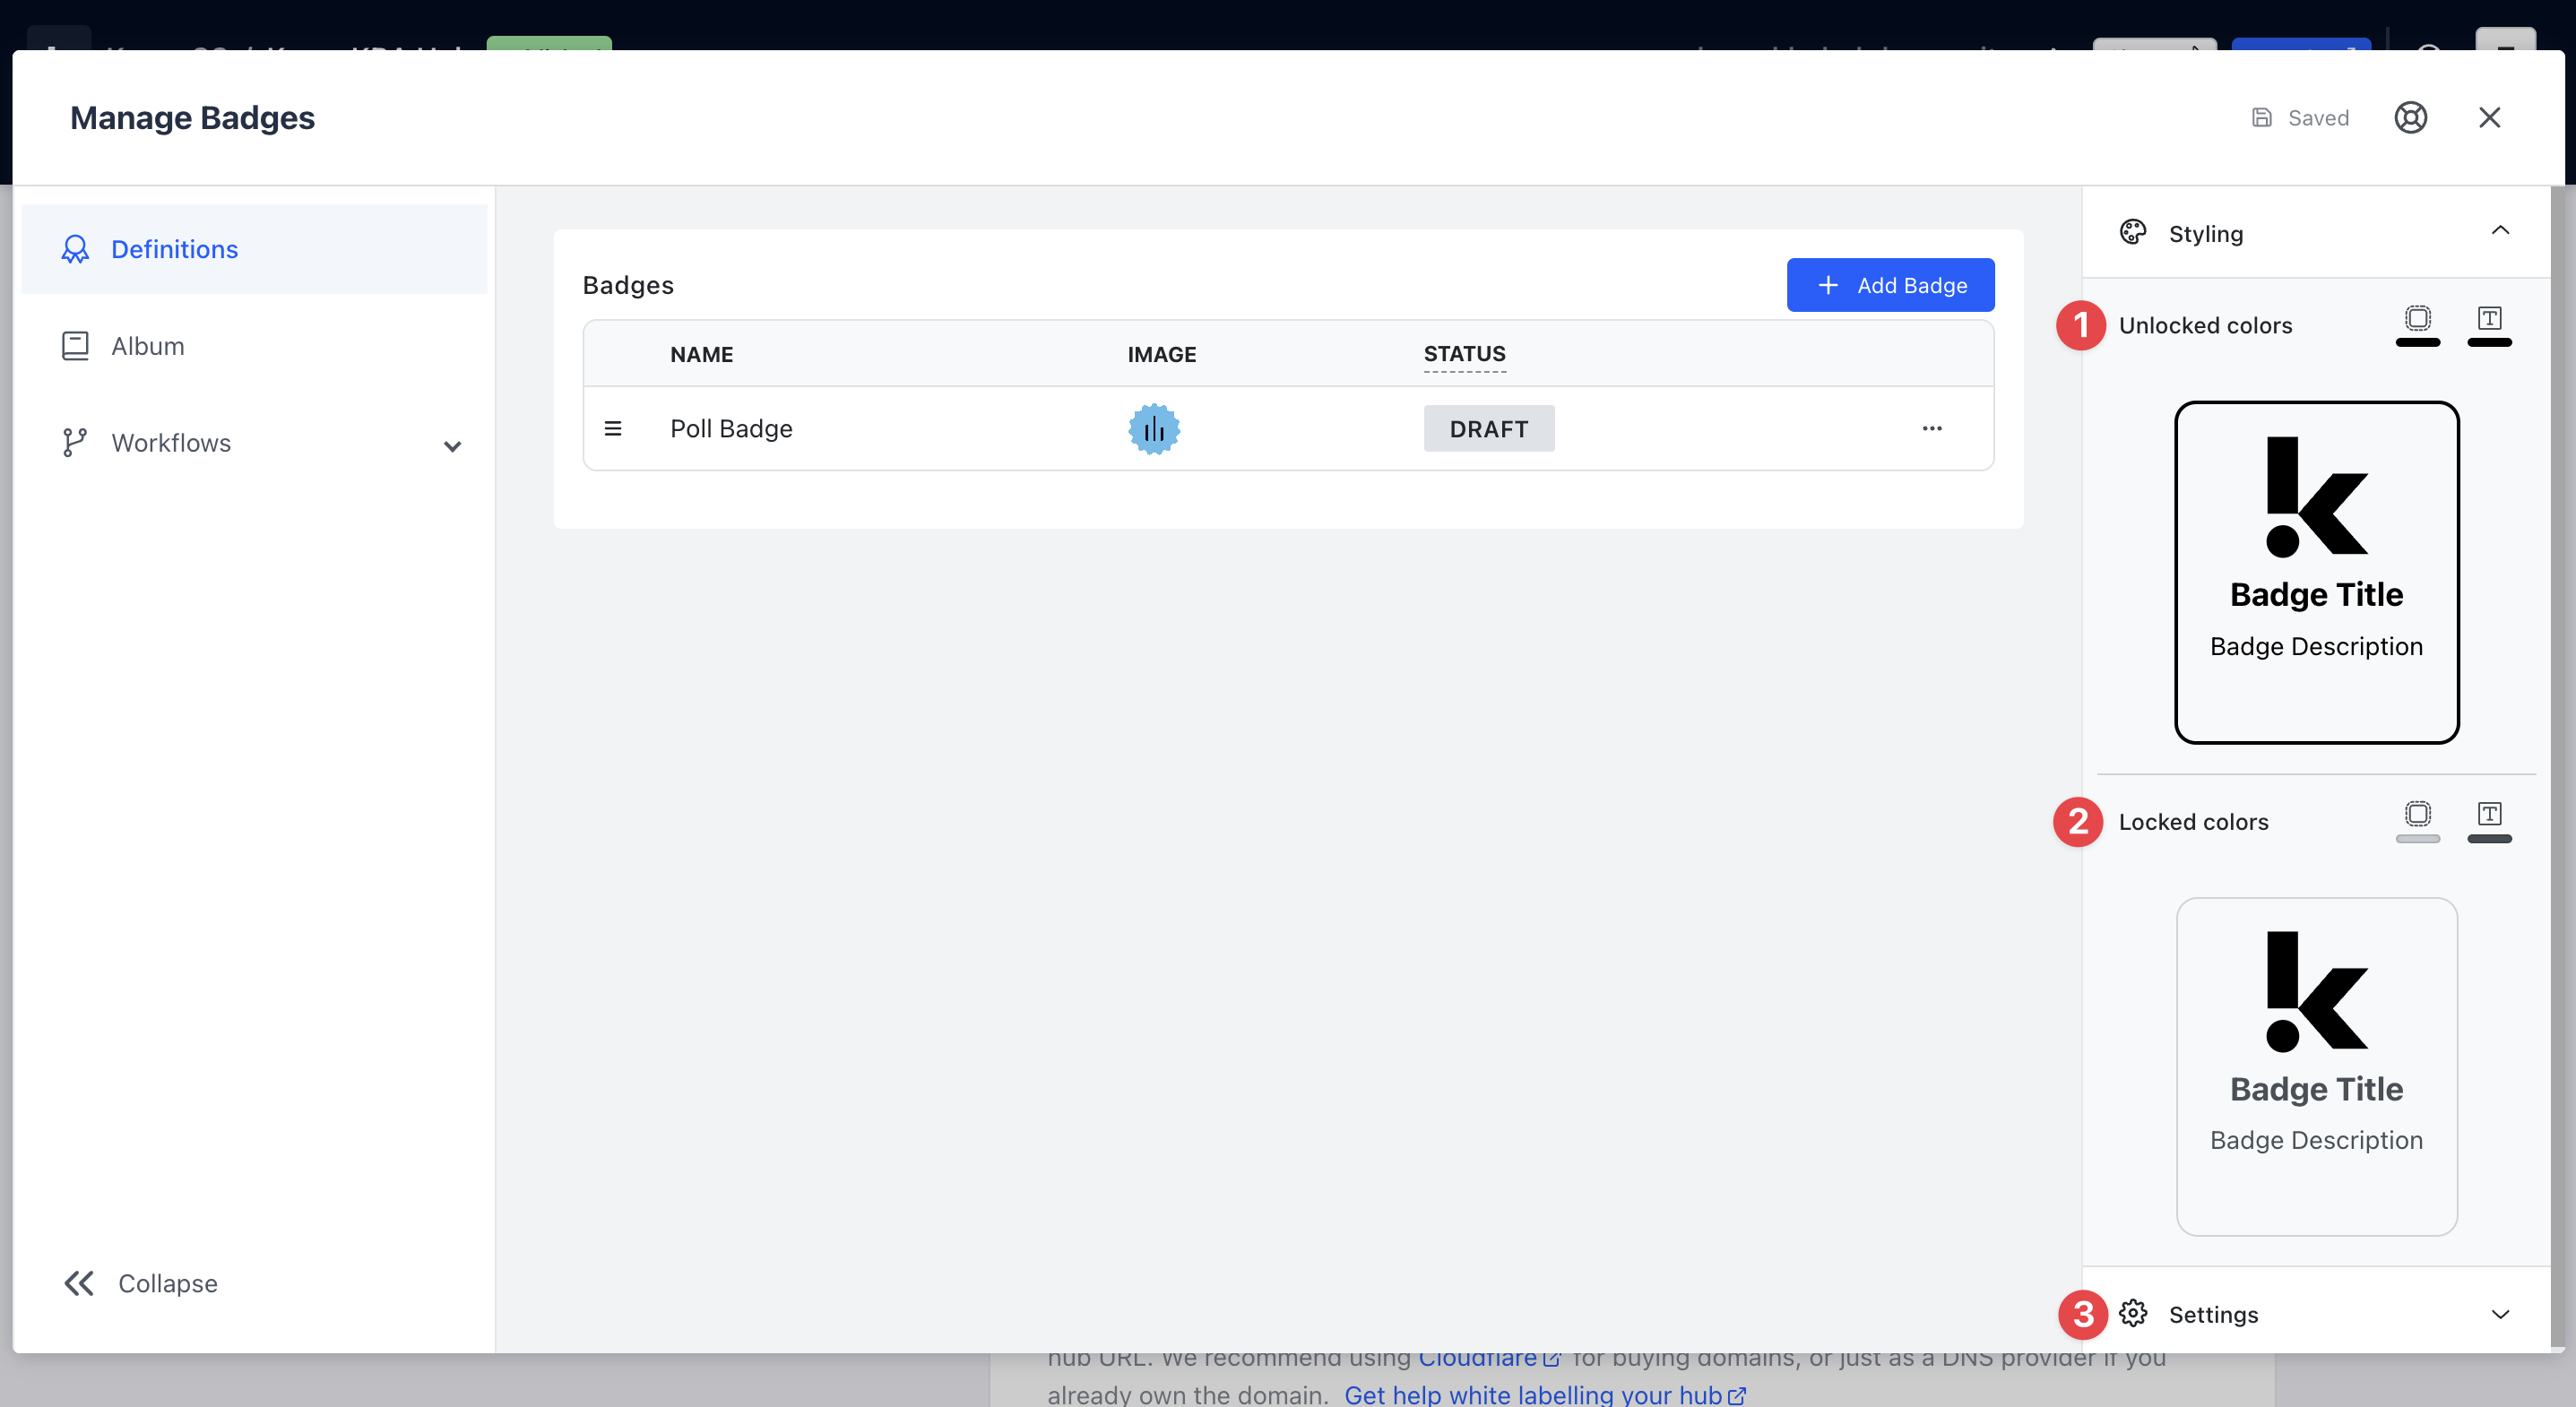Click the STATUS column header
Viewport: 2576px width, 1407px height.
point(1464,354)
